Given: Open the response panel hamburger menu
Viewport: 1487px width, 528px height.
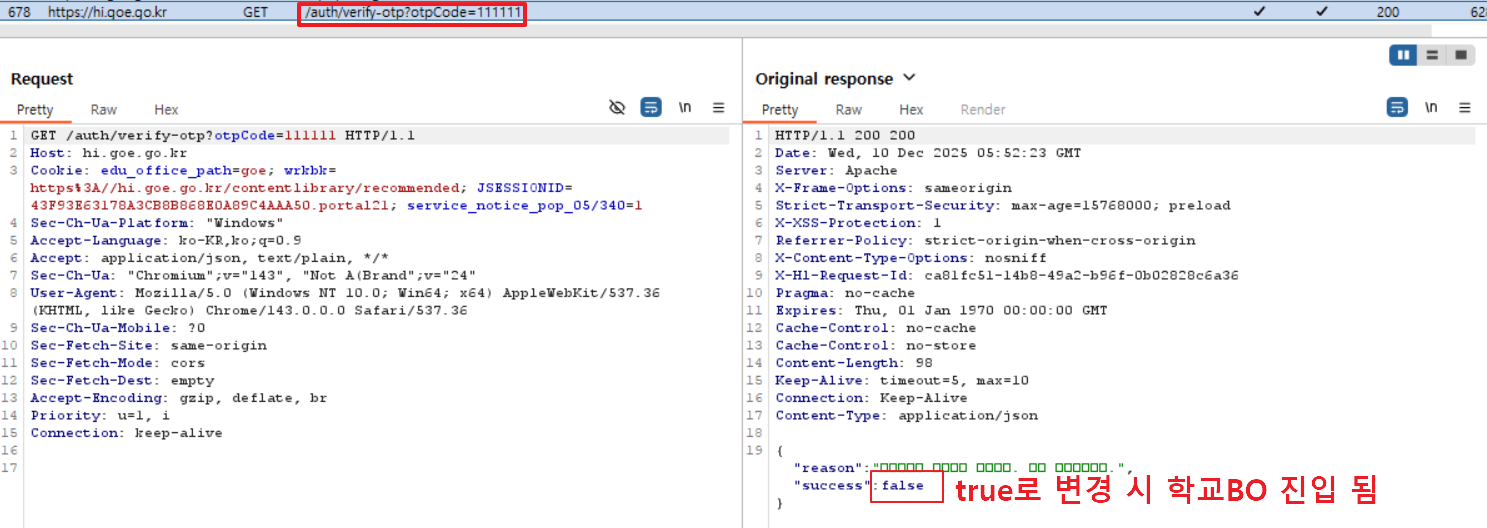Looking at the screenshot, I should tap(1465, 108).
